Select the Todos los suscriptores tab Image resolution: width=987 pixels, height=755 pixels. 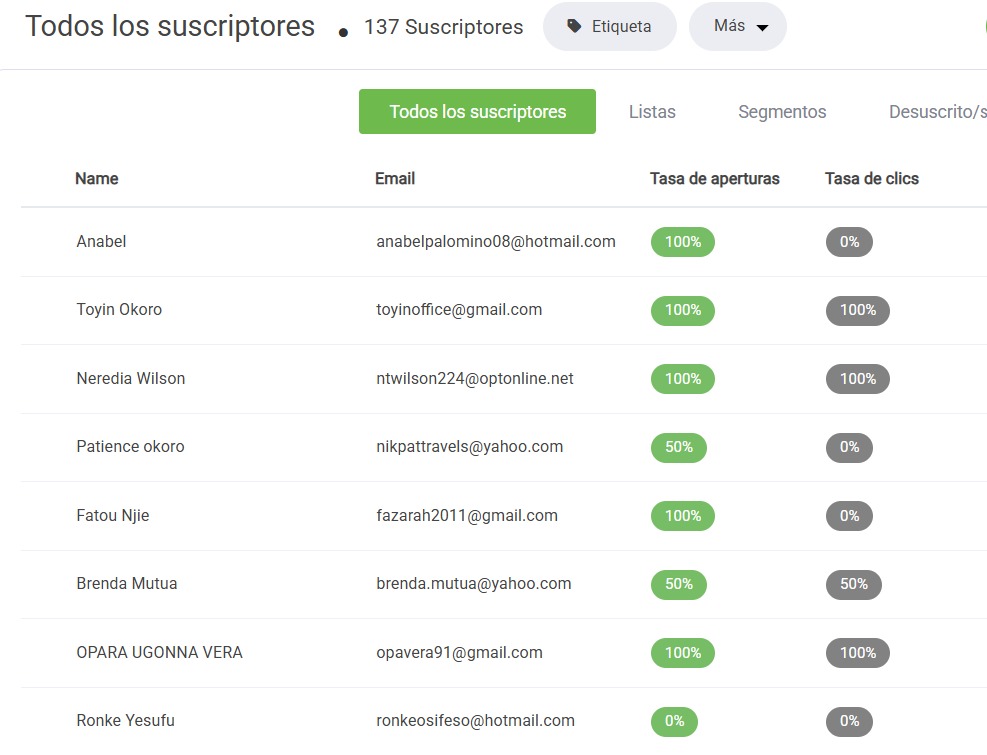[477, 111]
